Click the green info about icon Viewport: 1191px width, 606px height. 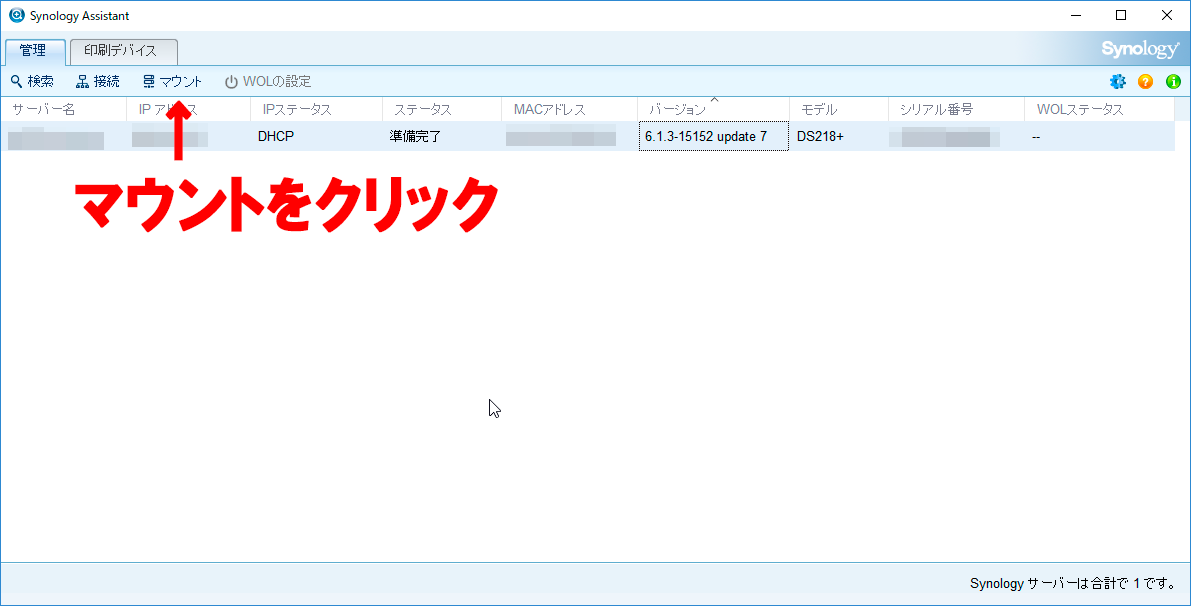[x=1174, y=81]
